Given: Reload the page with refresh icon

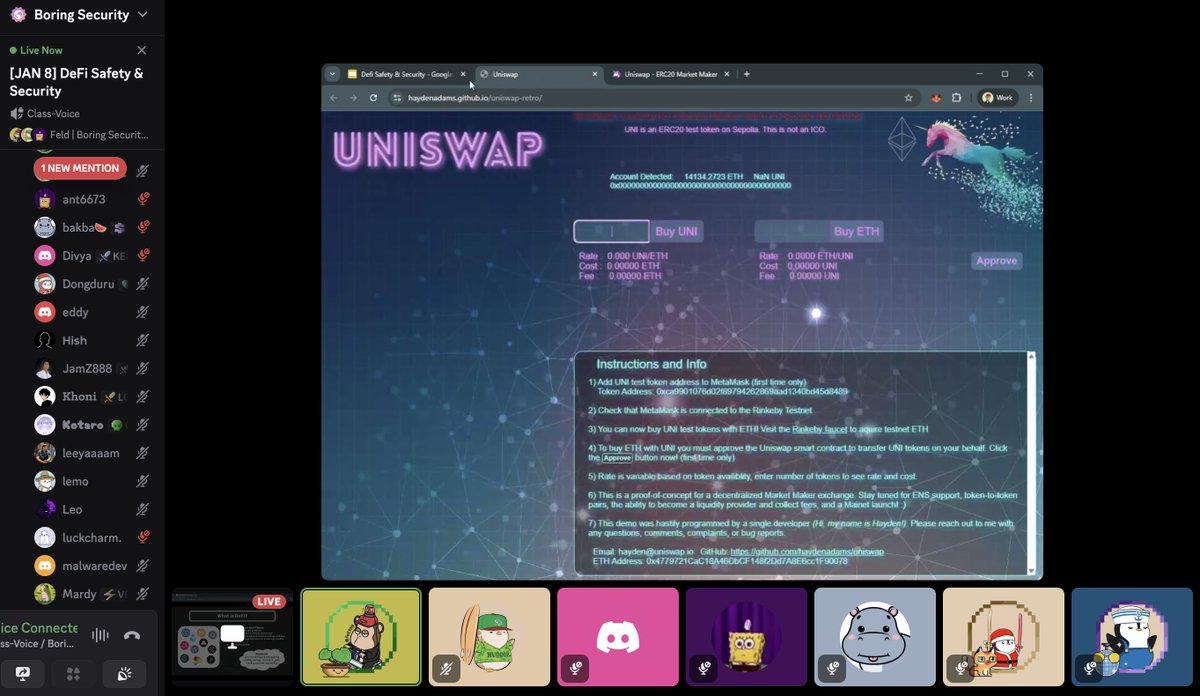Looking at the screenshot, I should tap(373, 98).
